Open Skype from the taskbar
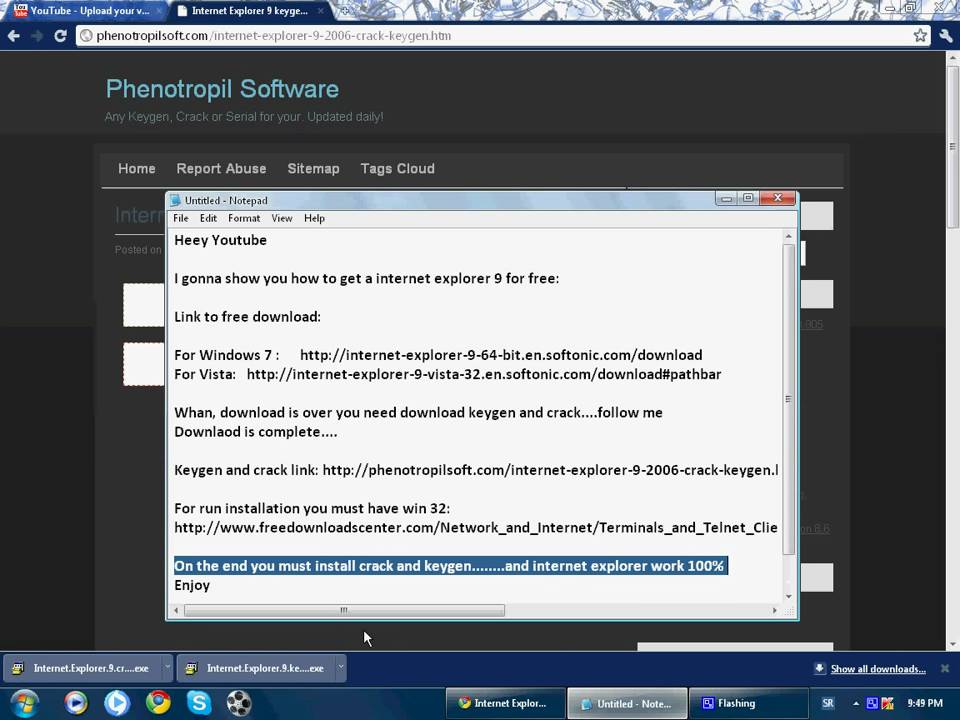This screenshot has height=720, width=960. click(x=199, y=702)
